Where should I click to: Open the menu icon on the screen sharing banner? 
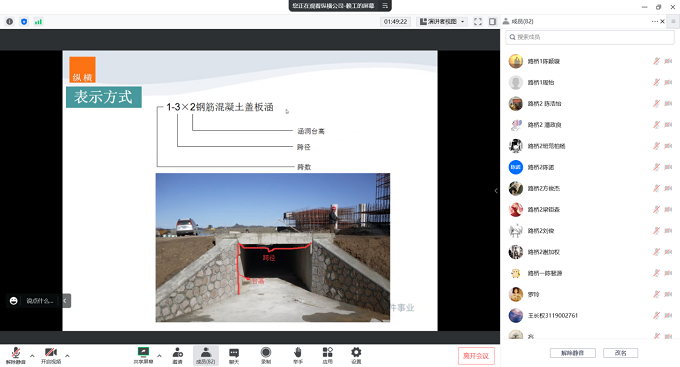[x=385, y=6]
